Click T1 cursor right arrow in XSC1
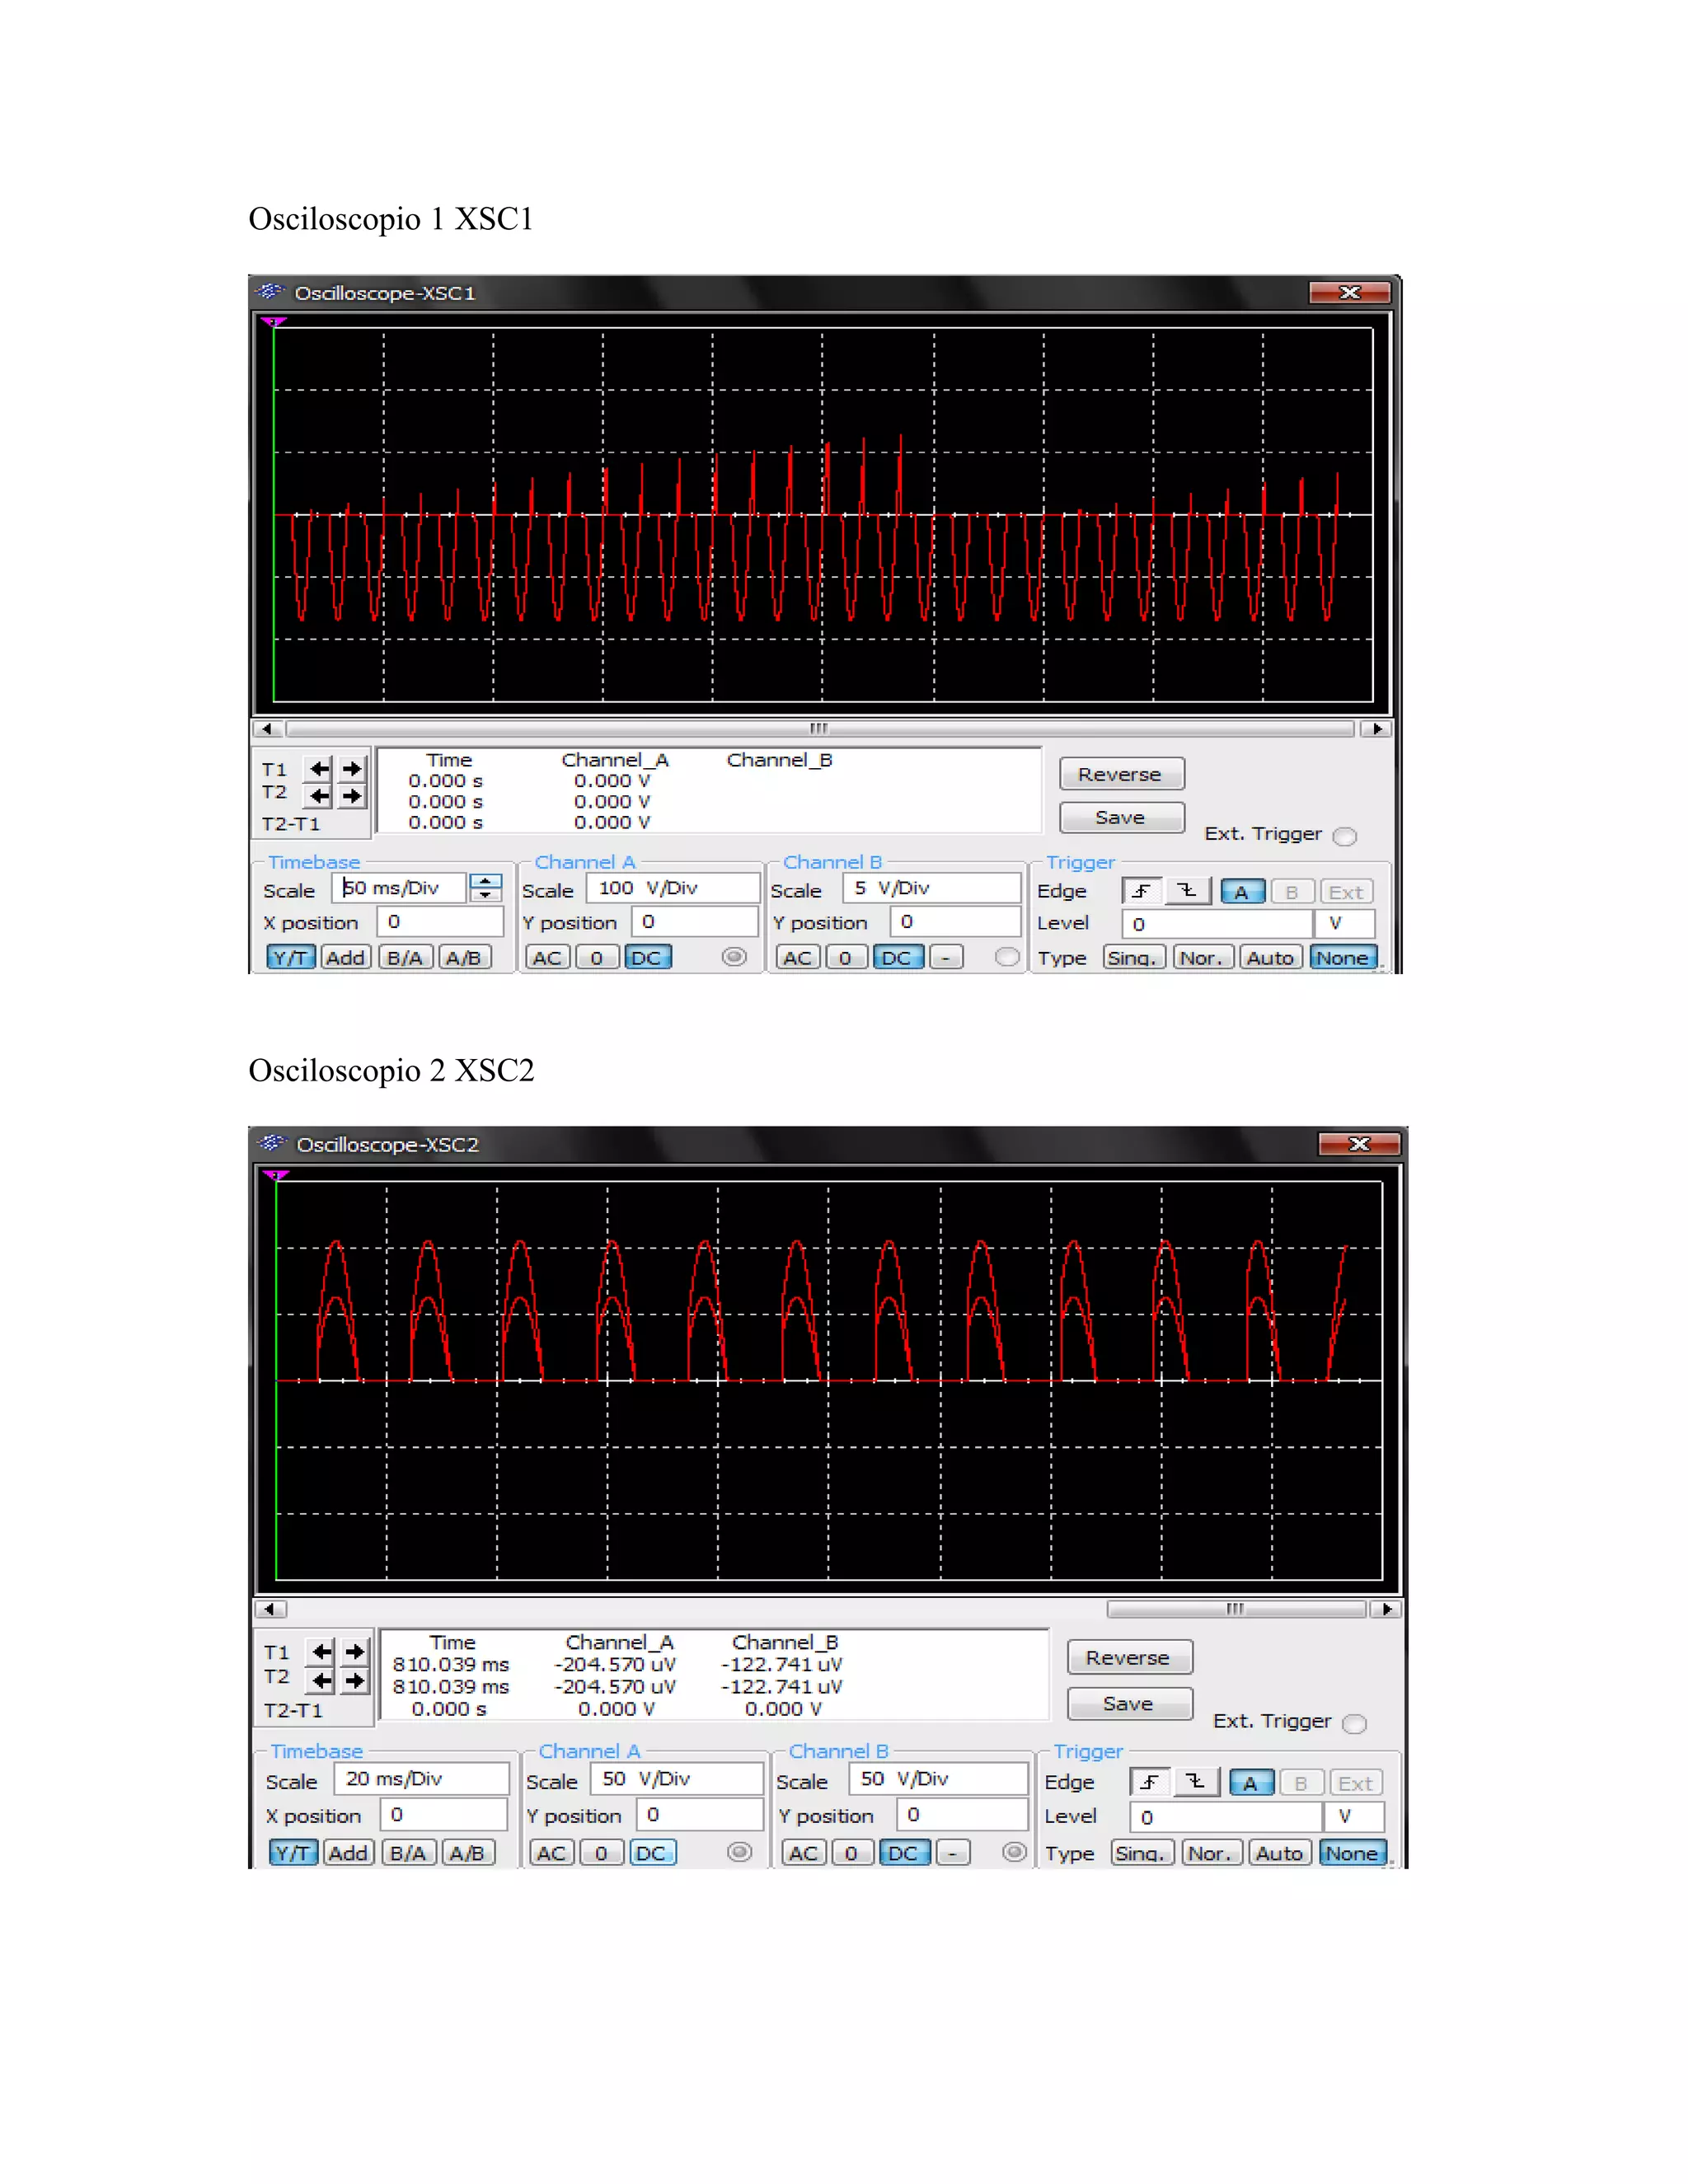Screen dimensions: 1688x2184 click(x=352, y=769)
